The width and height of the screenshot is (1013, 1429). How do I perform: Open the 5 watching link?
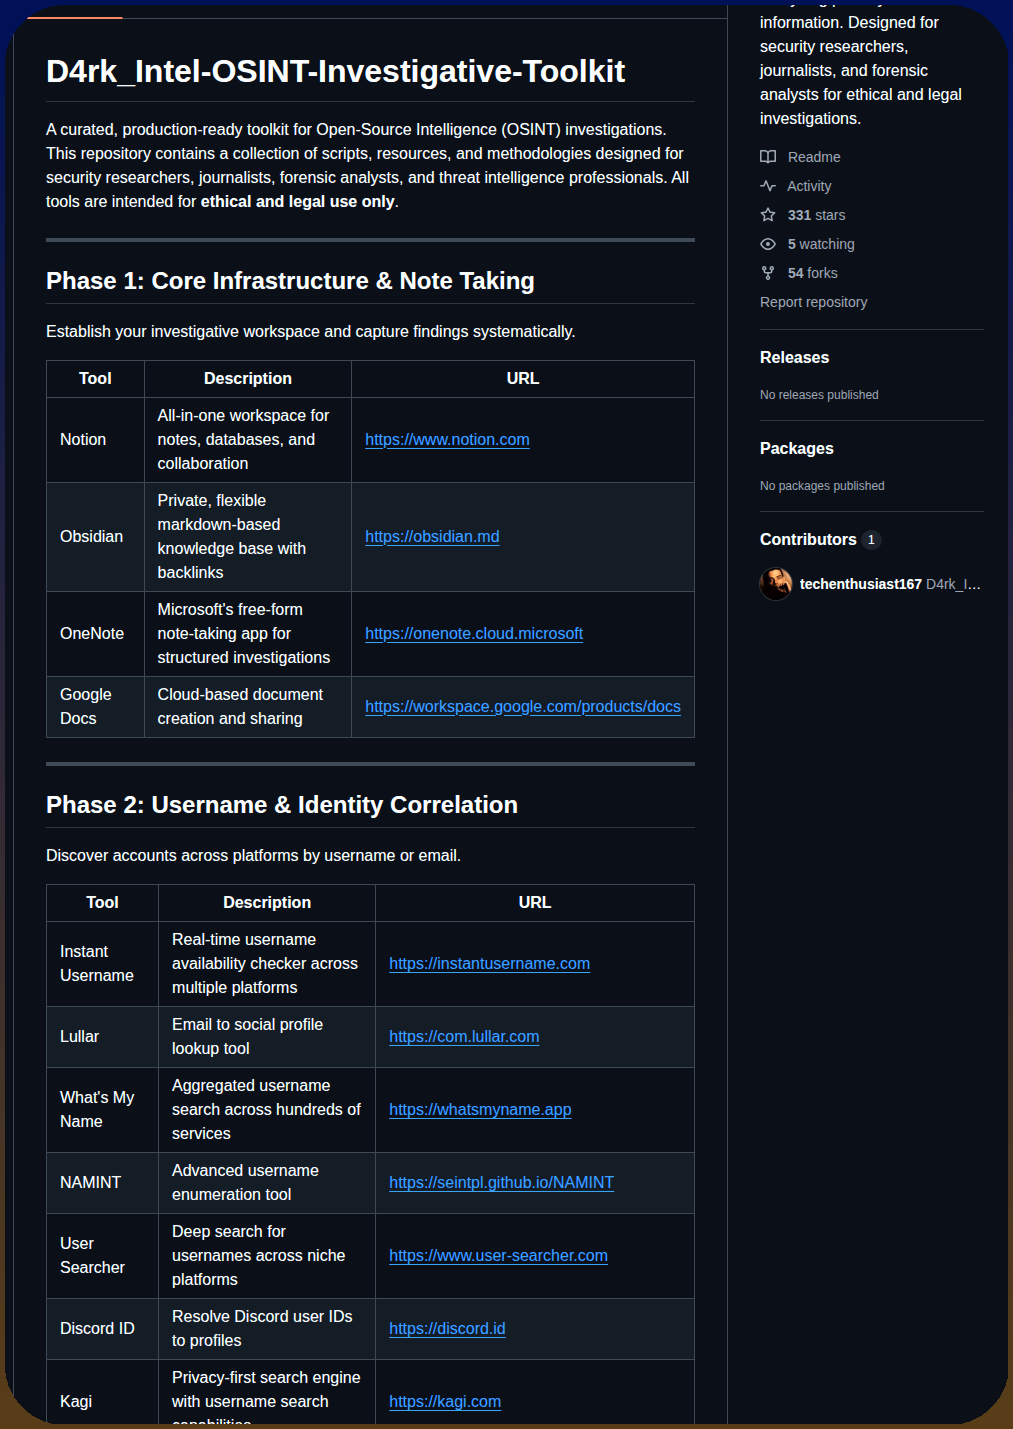tap(821, 244)
